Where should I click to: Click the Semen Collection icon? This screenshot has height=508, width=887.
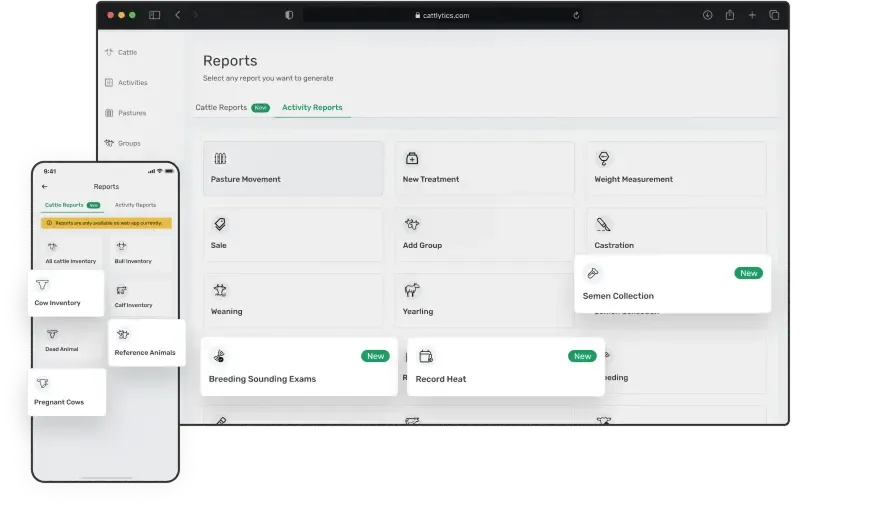tap(592, 273)
